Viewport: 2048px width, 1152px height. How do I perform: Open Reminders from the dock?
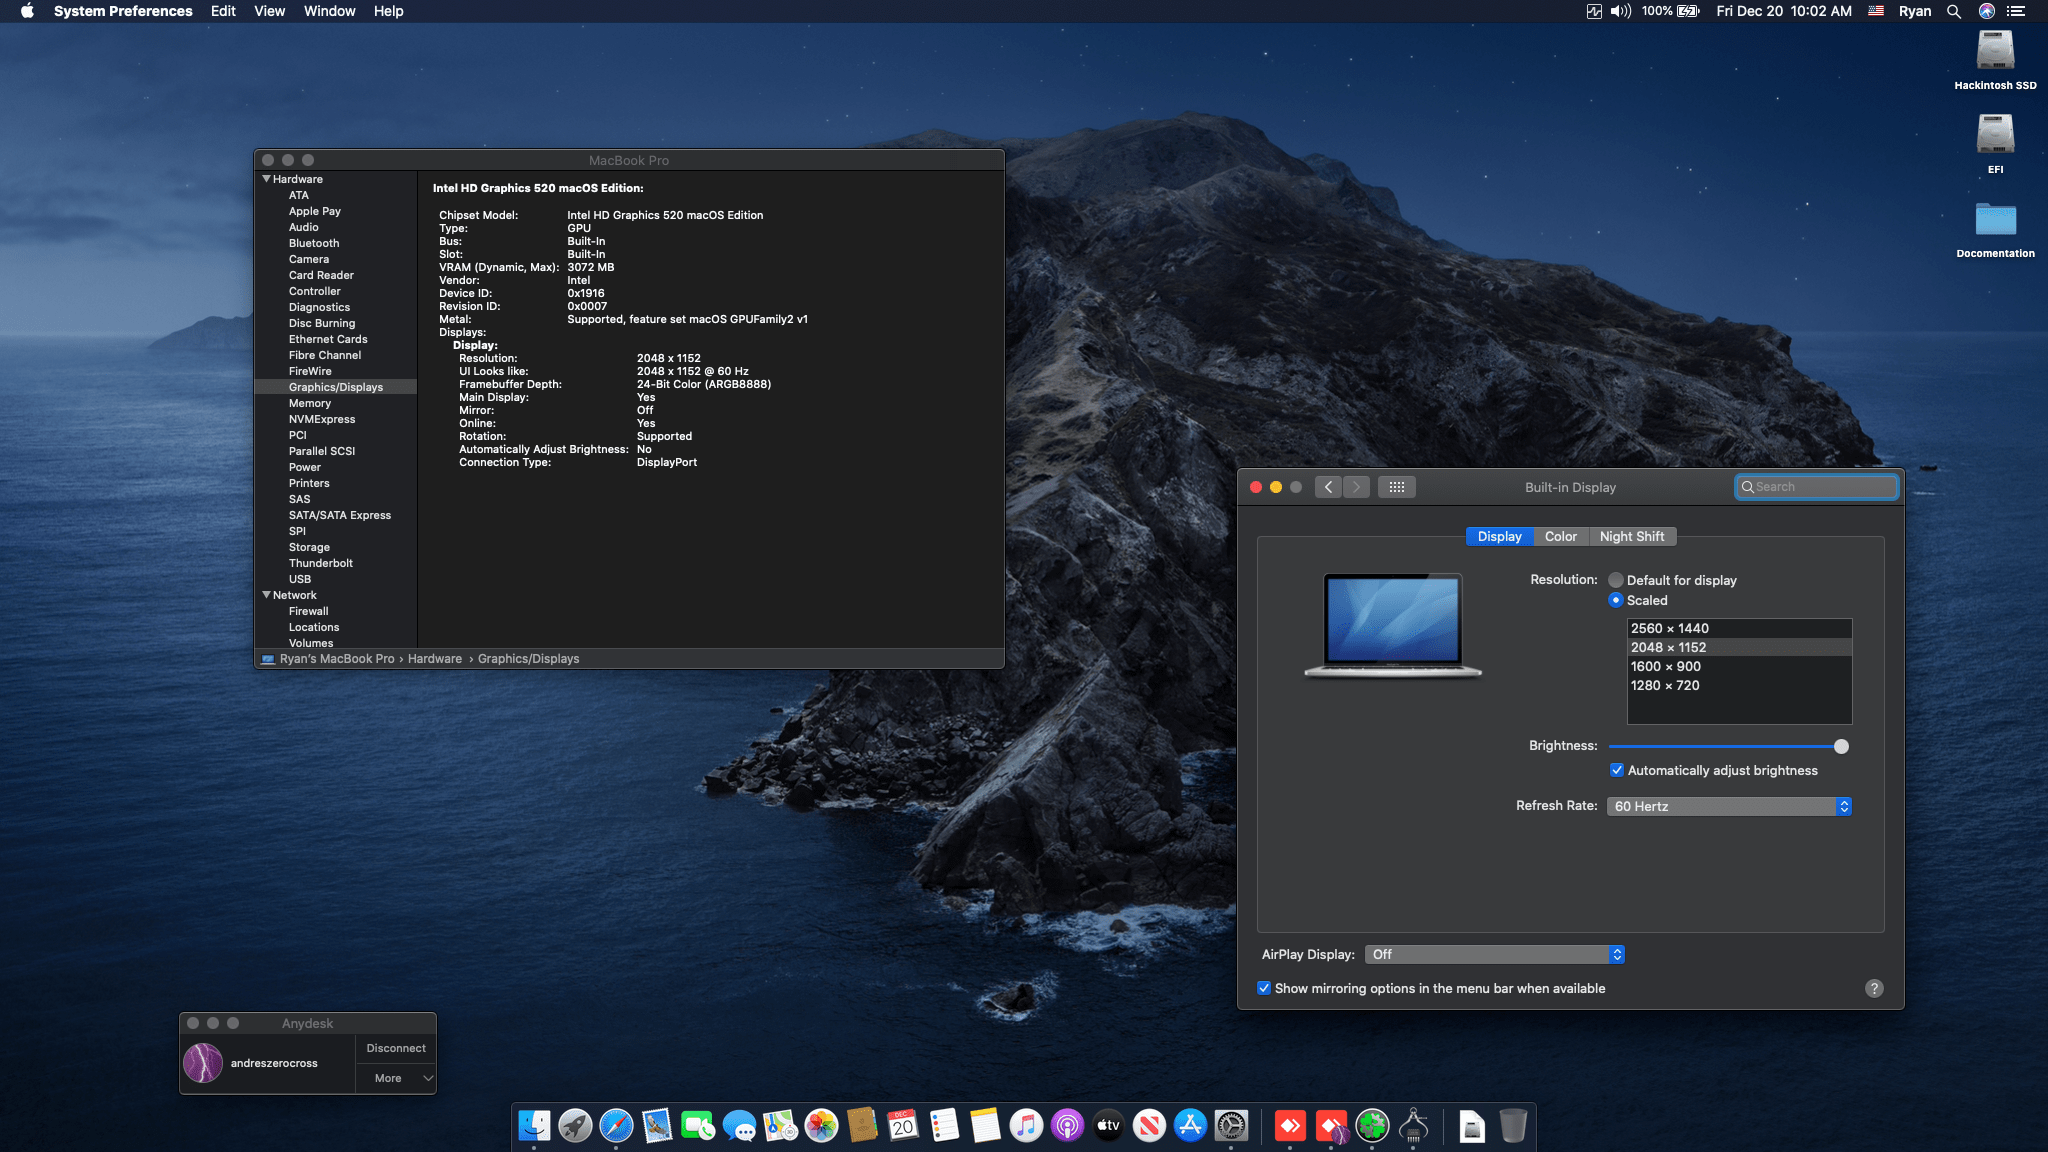[x=944, y=1126]
